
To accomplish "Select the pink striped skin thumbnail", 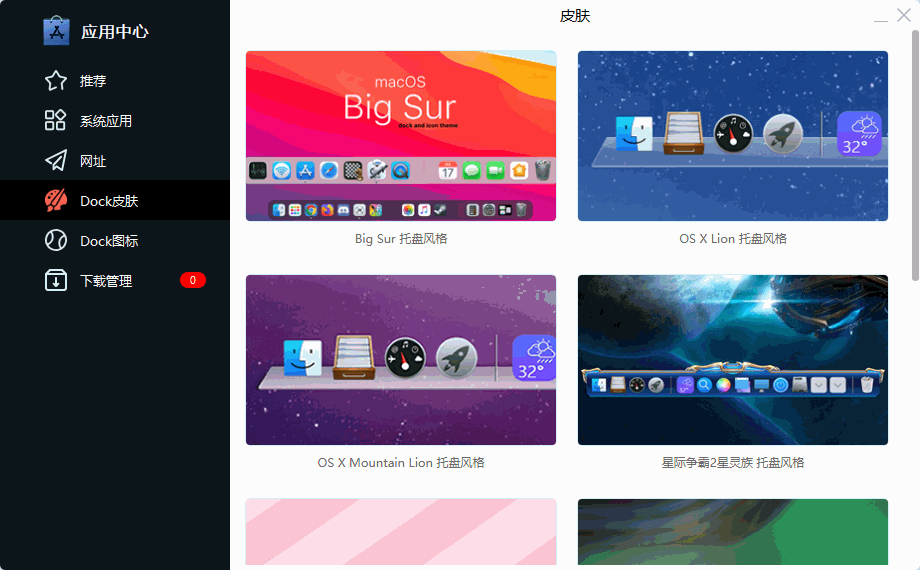I will [x=401, y=532].
